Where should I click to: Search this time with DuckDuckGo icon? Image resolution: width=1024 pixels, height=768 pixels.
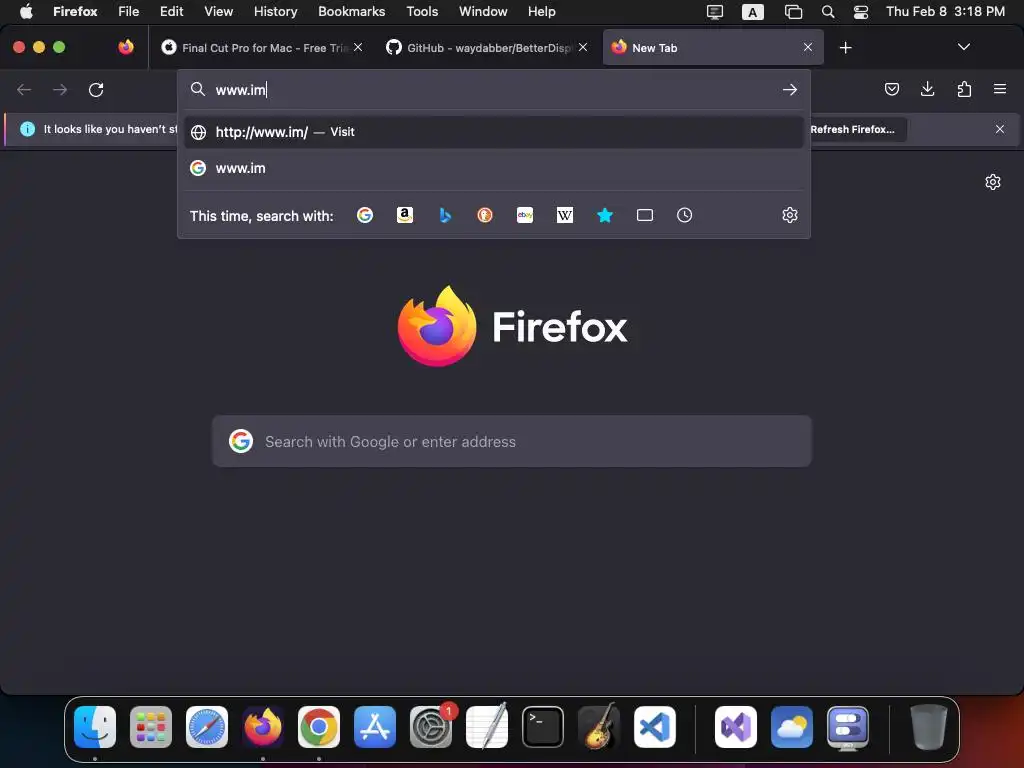[485, 215]
